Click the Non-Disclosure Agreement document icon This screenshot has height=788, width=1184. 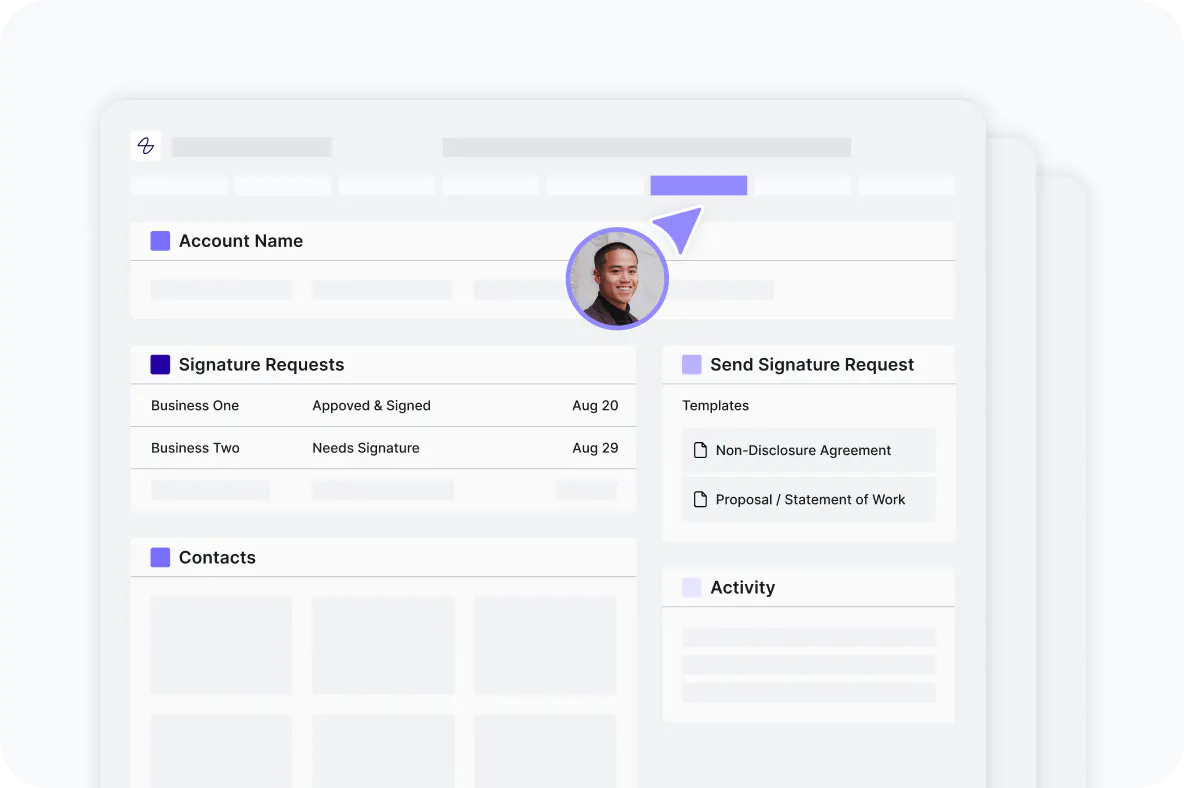click(x=700, y=451)
